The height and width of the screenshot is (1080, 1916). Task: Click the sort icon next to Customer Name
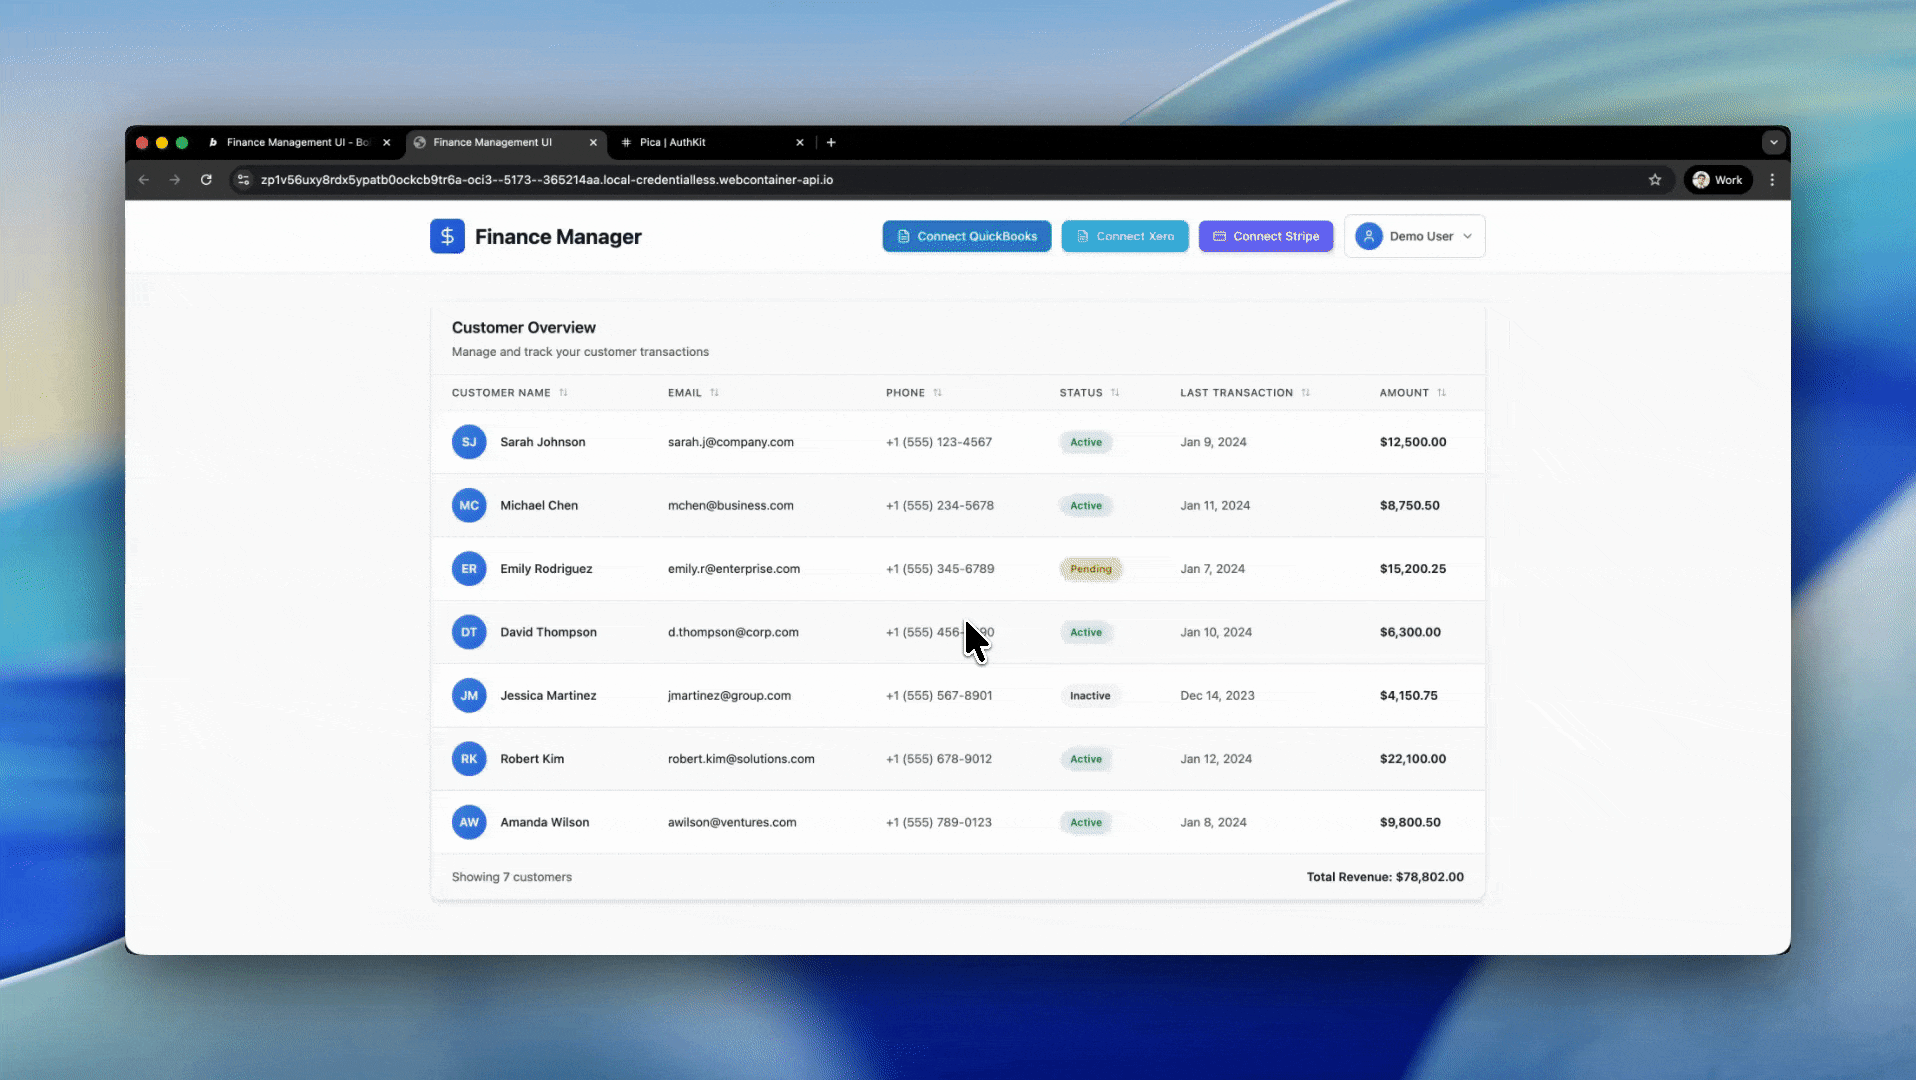coord(563,393)
